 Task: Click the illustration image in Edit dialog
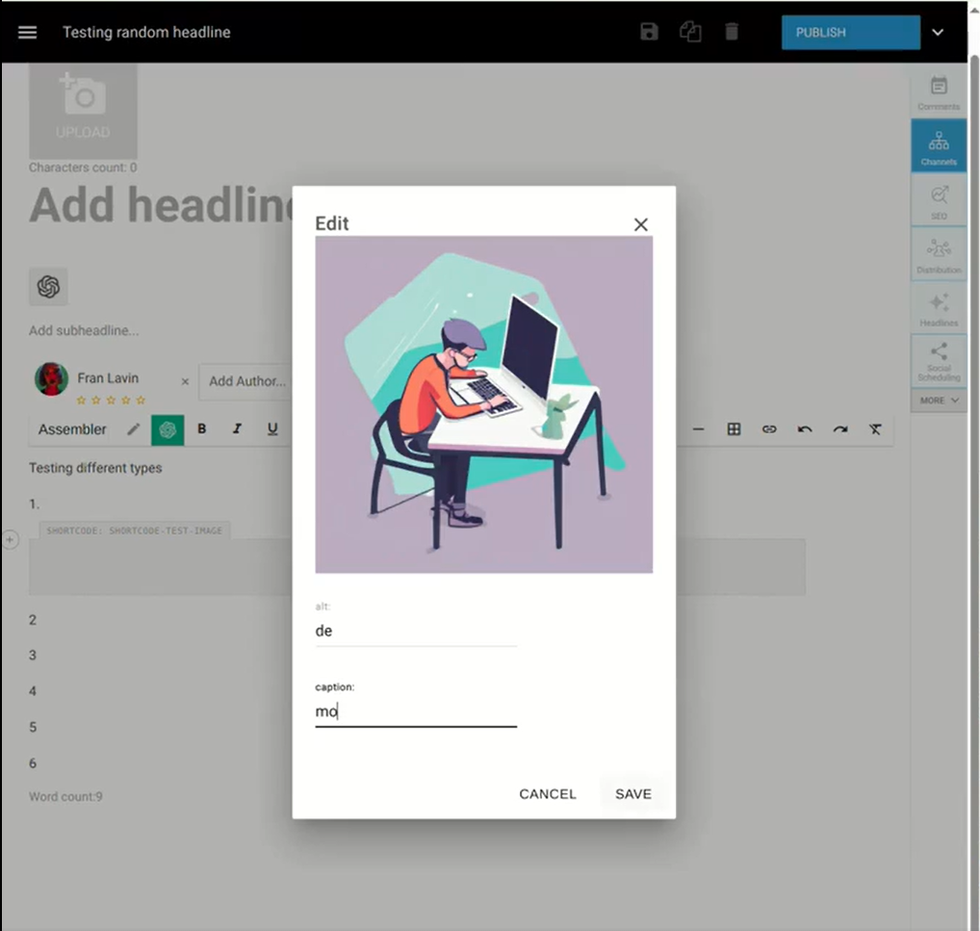click(483, 404)
